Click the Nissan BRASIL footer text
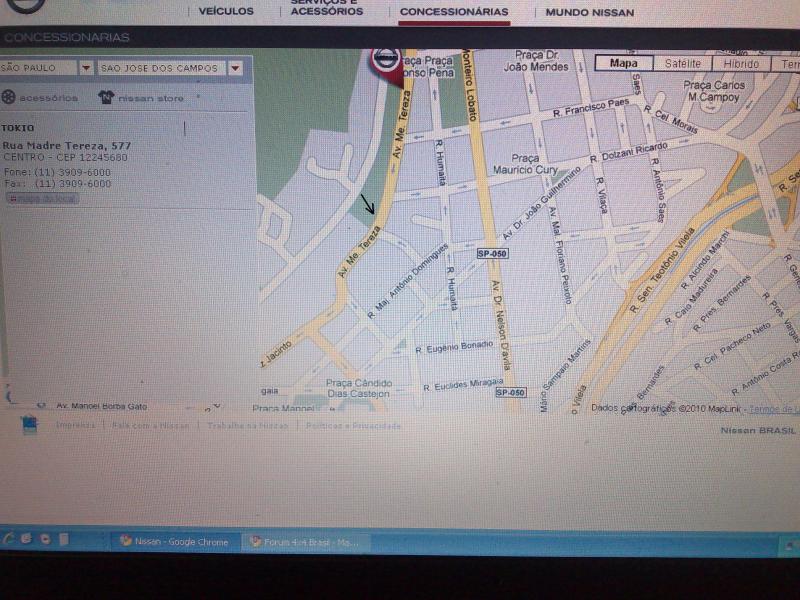 pos(758,431)
